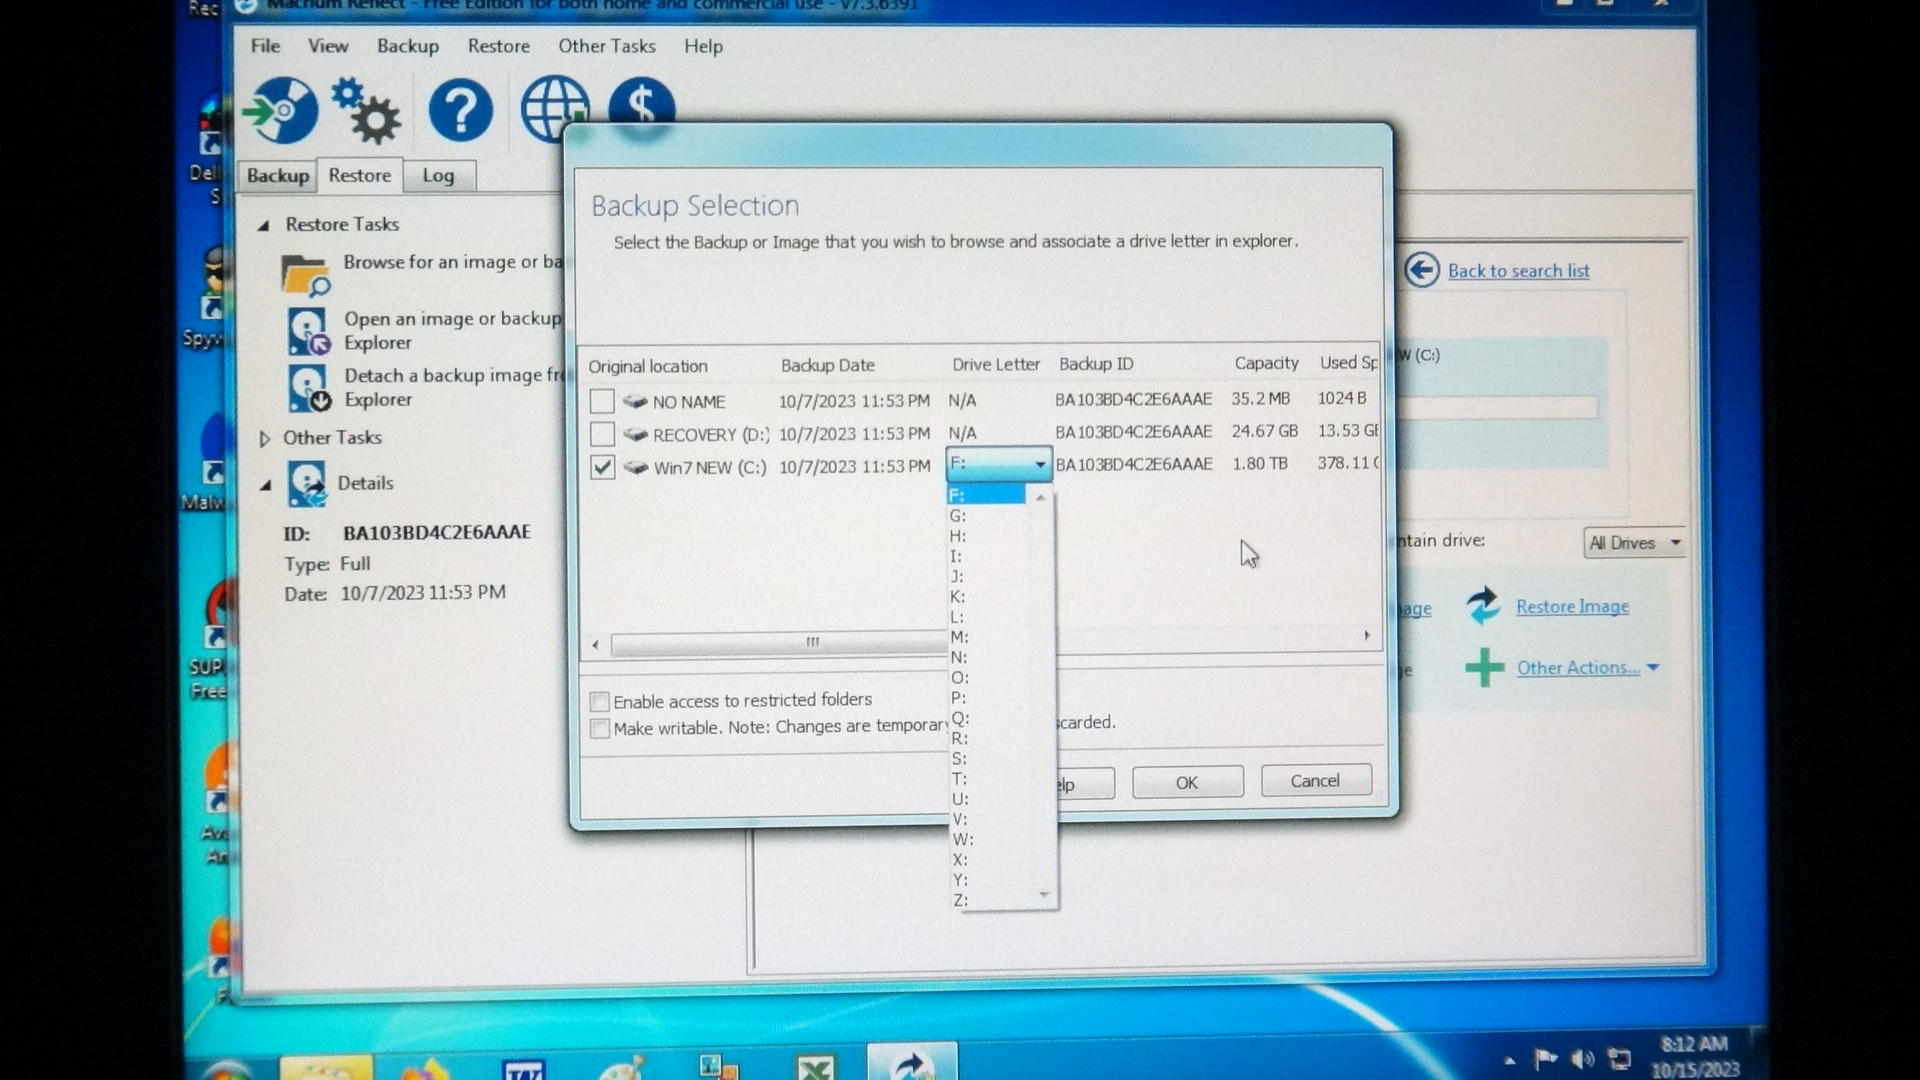Viewport: 1920px width, 1080px height.
Task: Click the Action Center flag tray icon
Action: (x=1546, y=1058)
